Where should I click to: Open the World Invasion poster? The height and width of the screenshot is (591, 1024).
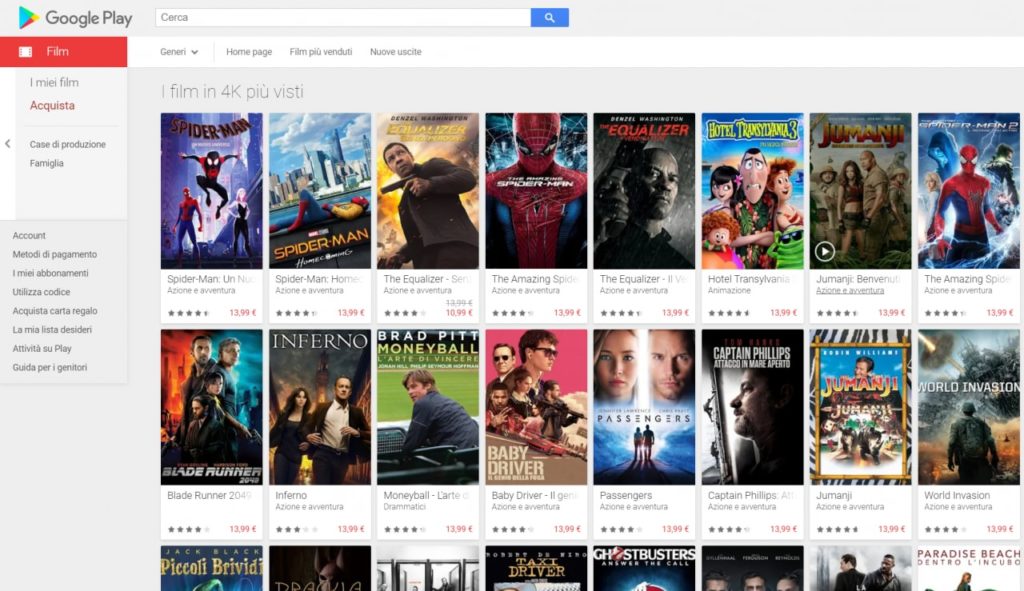point(968,407)
